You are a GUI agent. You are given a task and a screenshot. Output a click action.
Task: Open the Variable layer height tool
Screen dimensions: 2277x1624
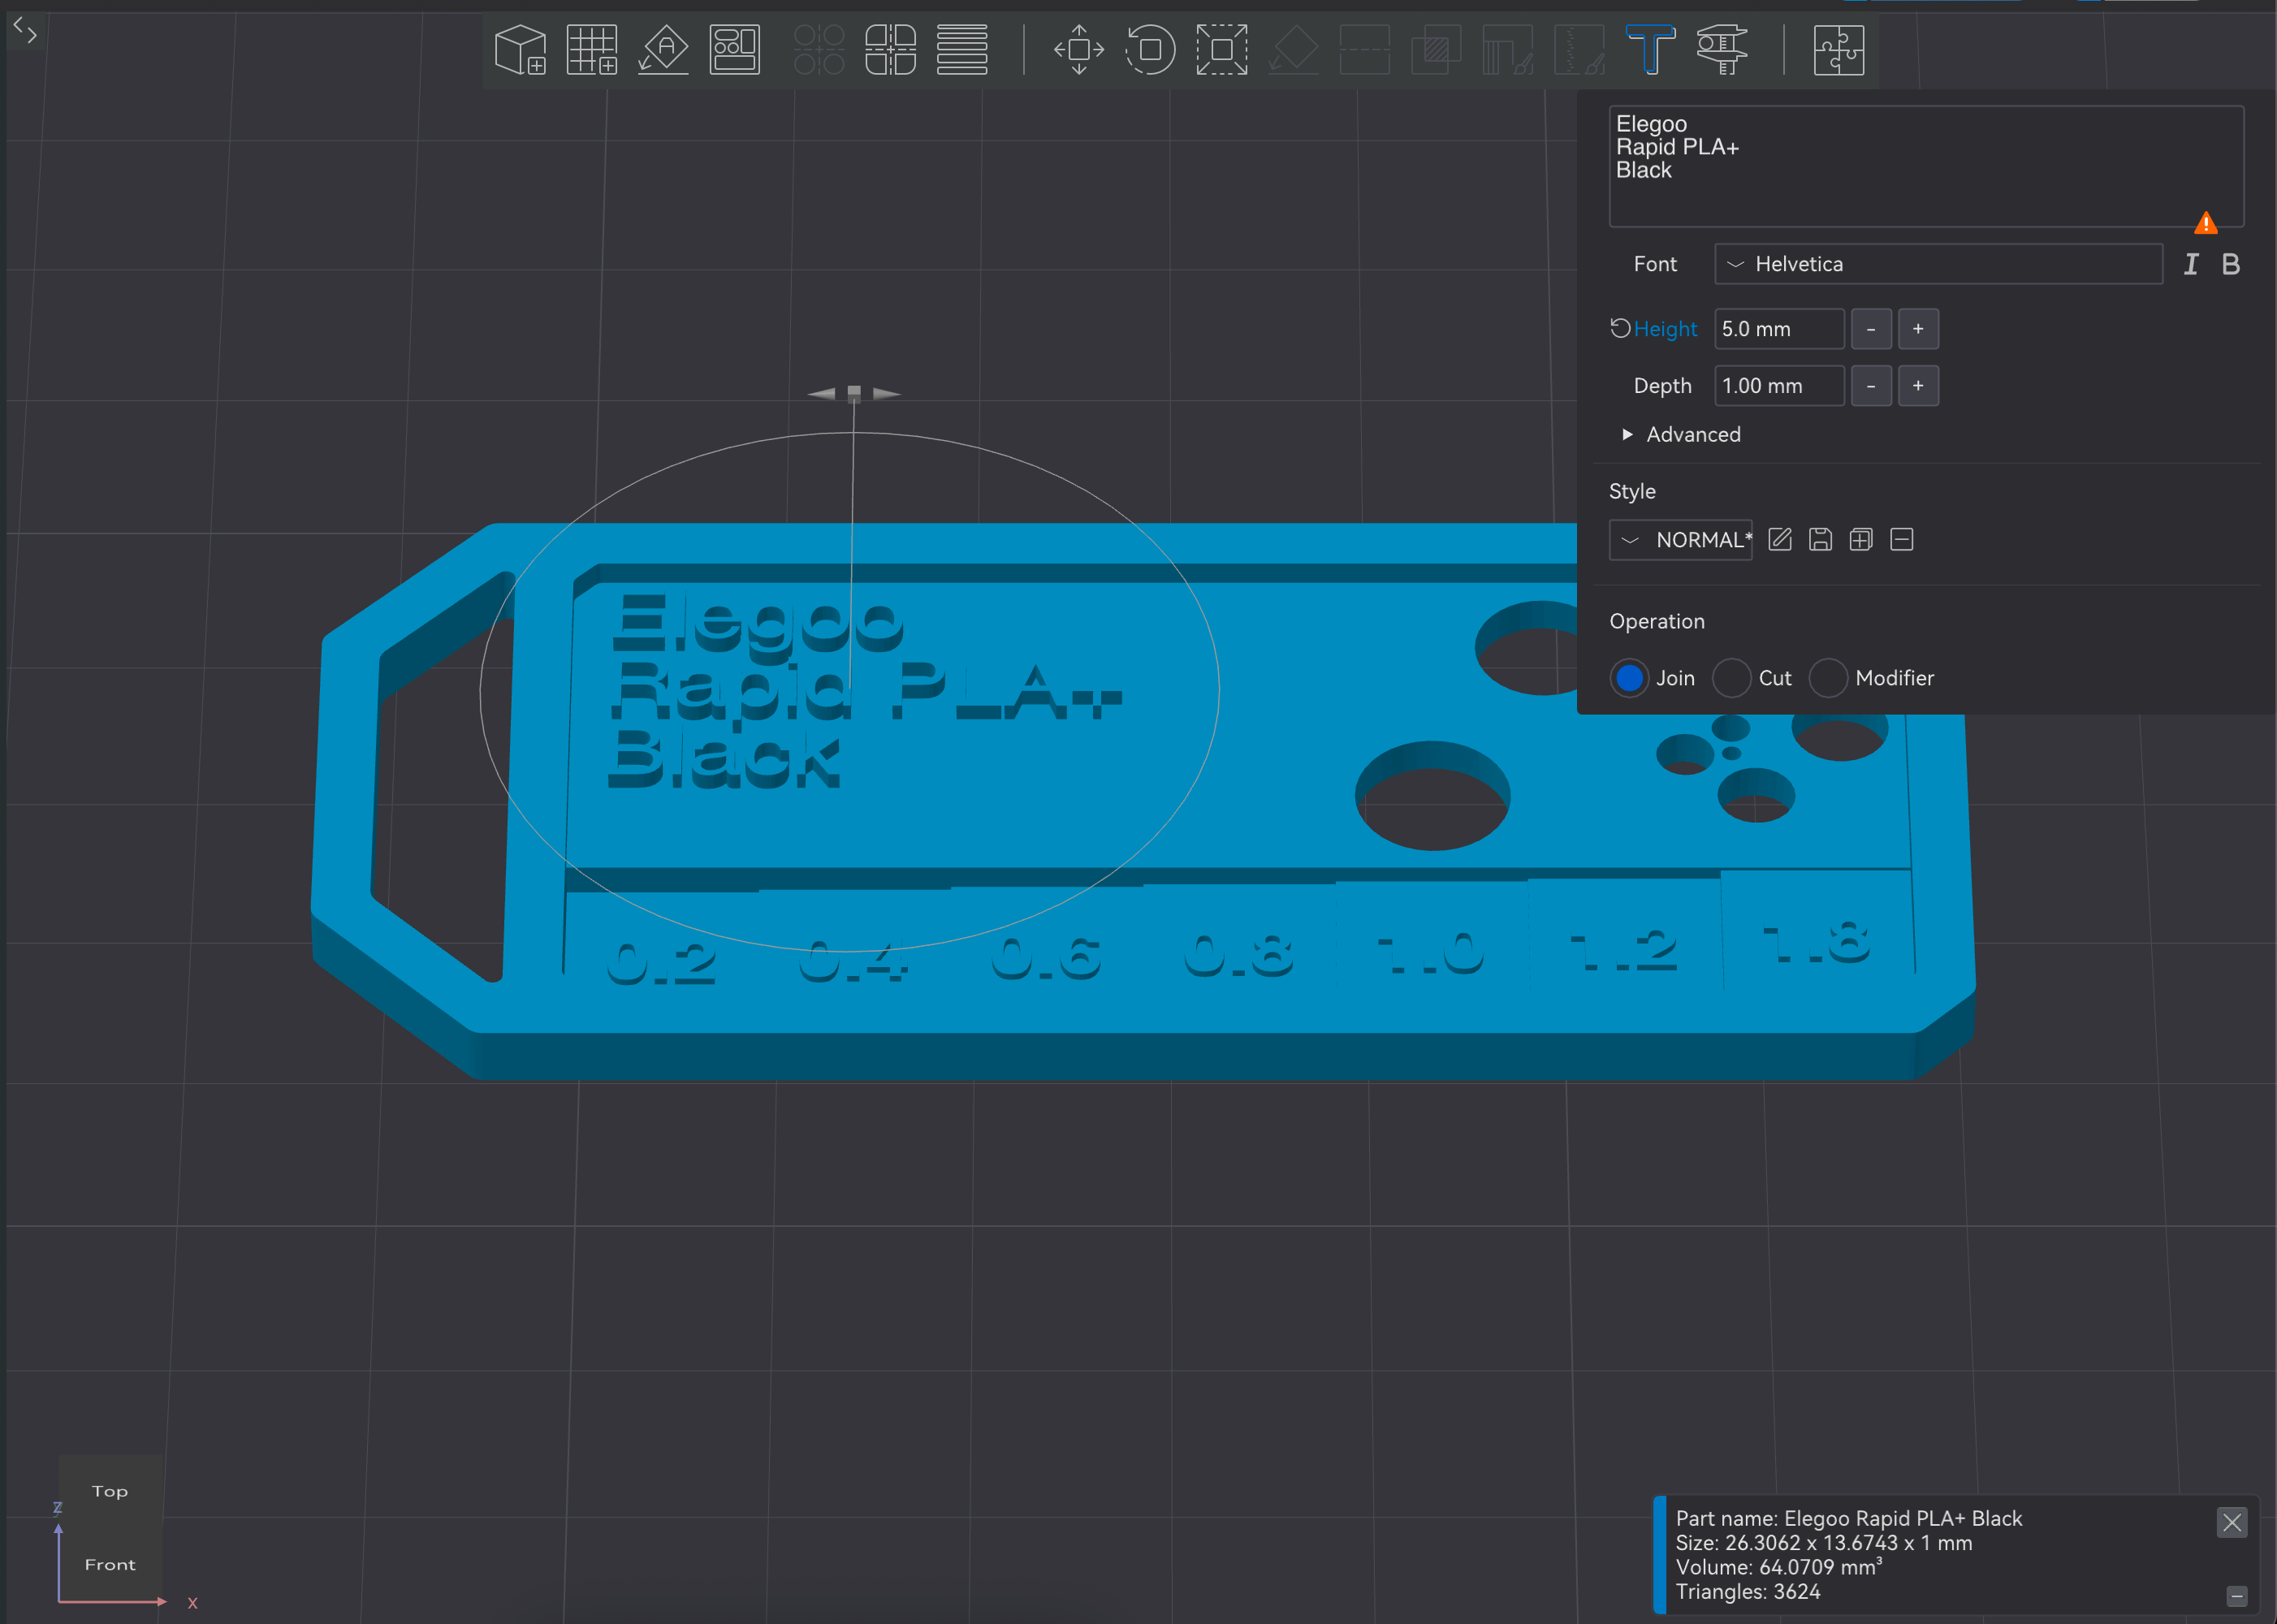pos(962,50)
